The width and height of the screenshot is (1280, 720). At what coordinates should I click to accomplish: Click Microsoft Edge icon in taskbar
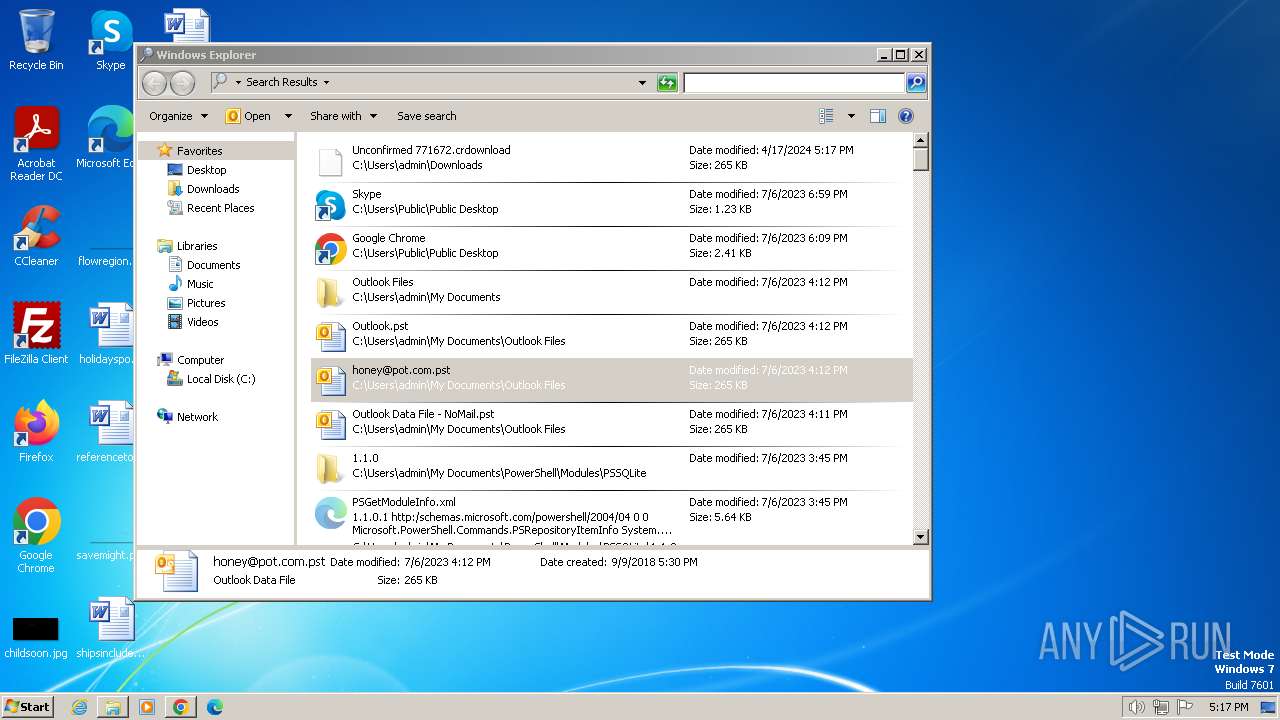pyautogui.click(x=215, y=707)
